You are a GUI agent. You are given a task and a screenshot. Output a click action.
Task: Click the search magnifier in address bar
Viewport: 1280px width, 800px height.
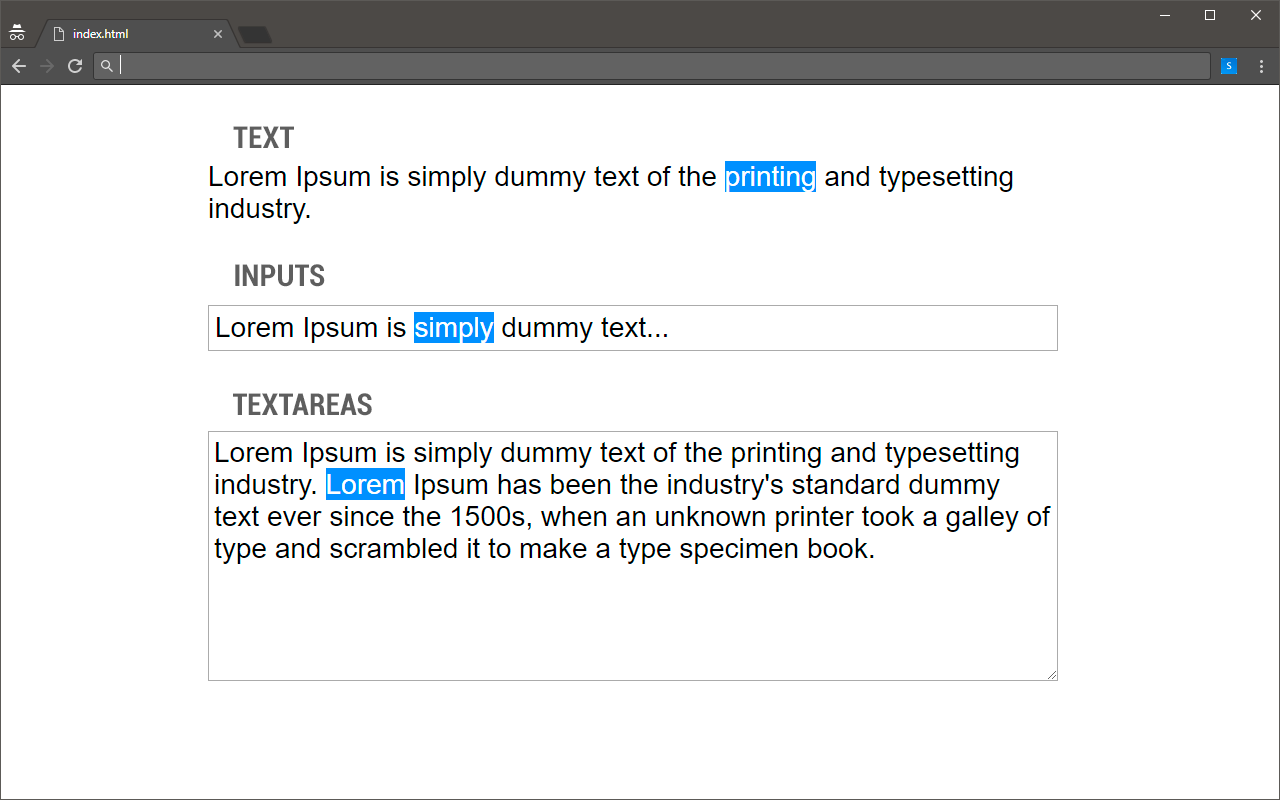(107, 66)
